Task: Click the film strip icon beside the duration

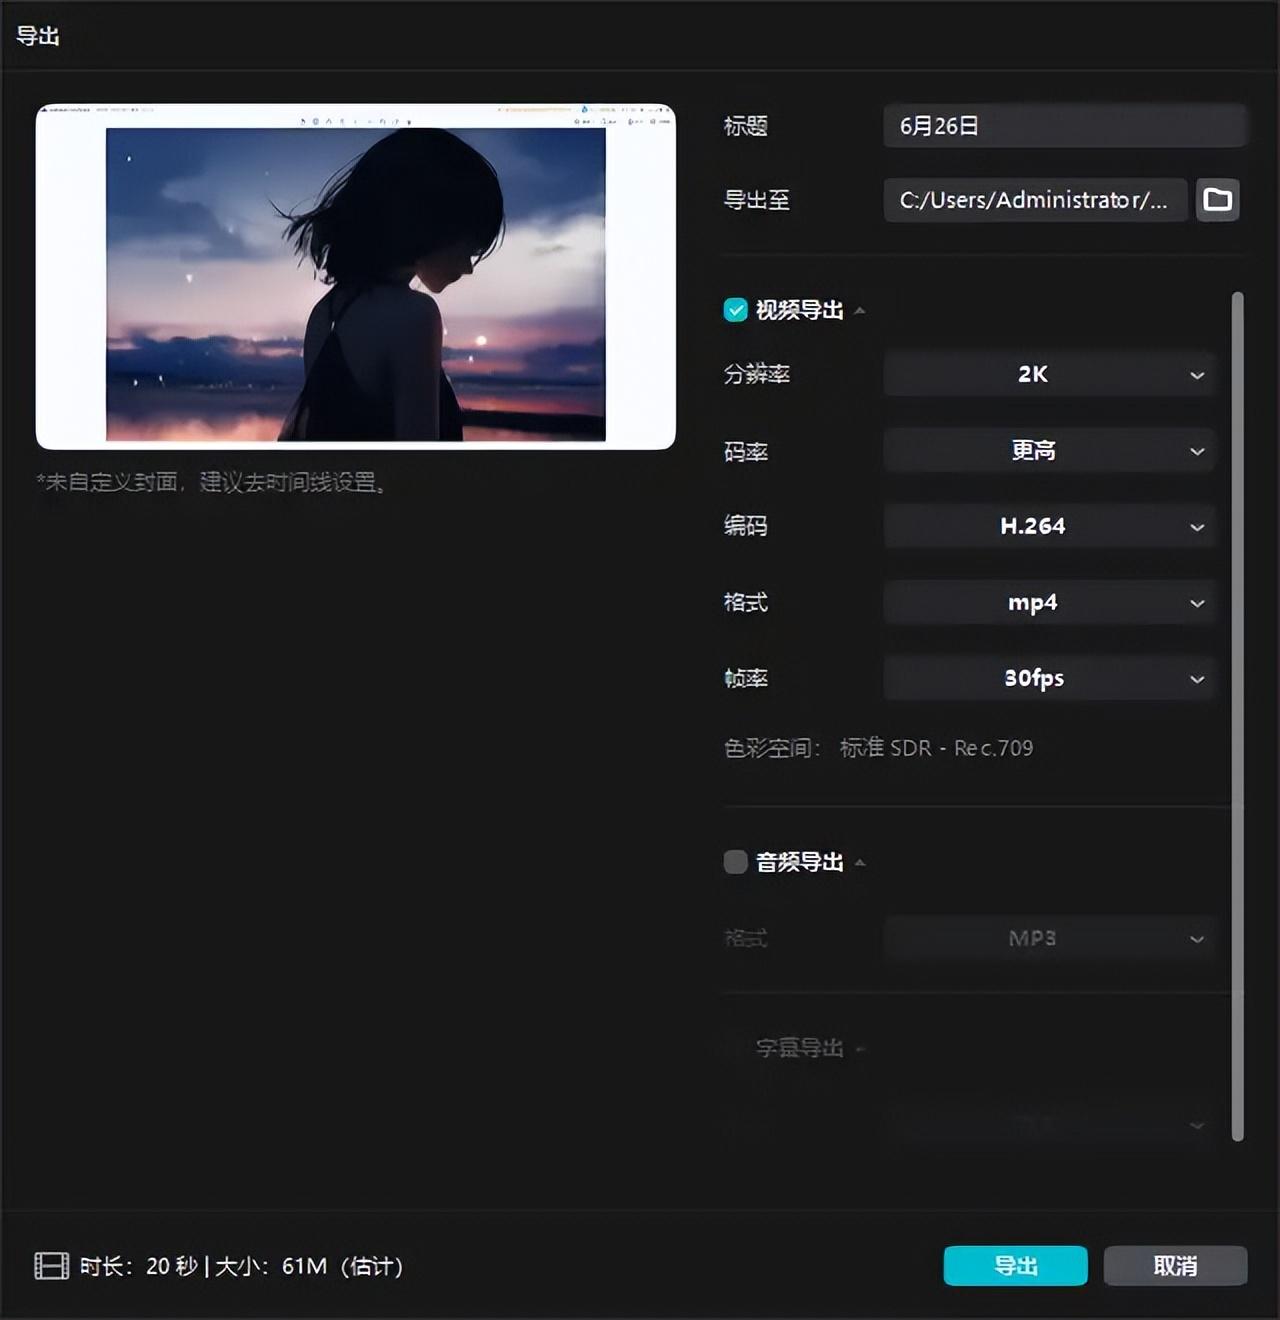Action: [52, 1265]
